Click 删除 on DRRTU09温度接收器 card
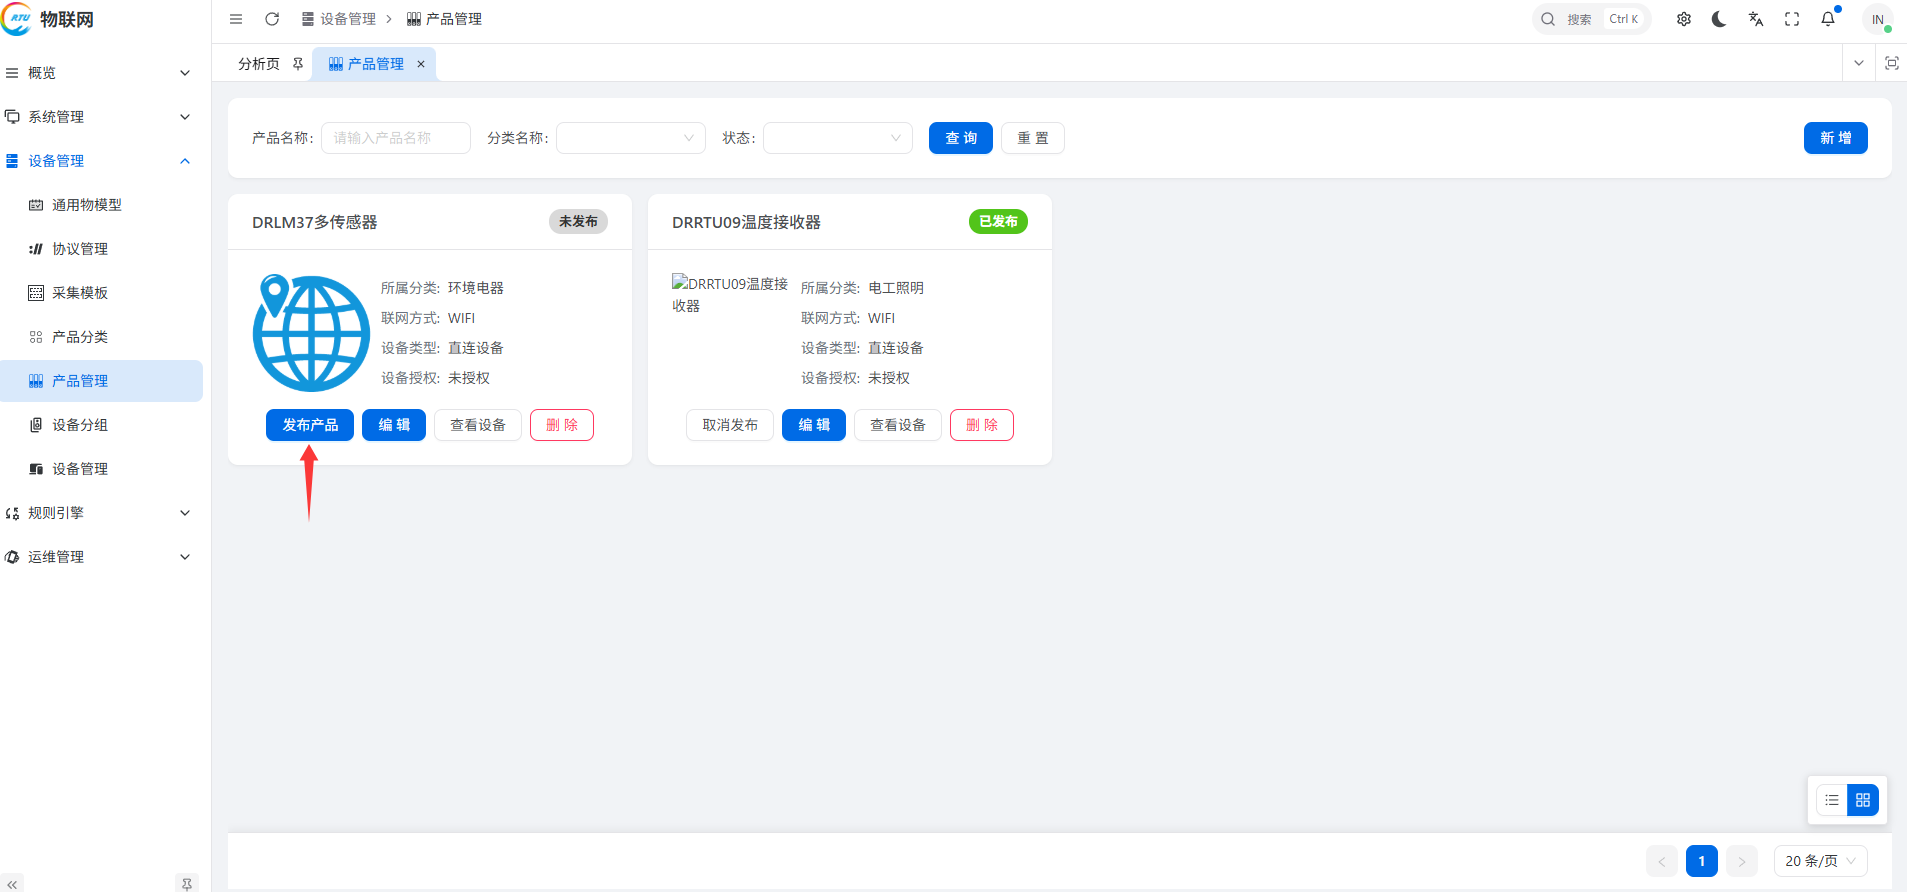Image resolution: width=1907 pixels, height=892 pixels. click(x=982, y=425)
